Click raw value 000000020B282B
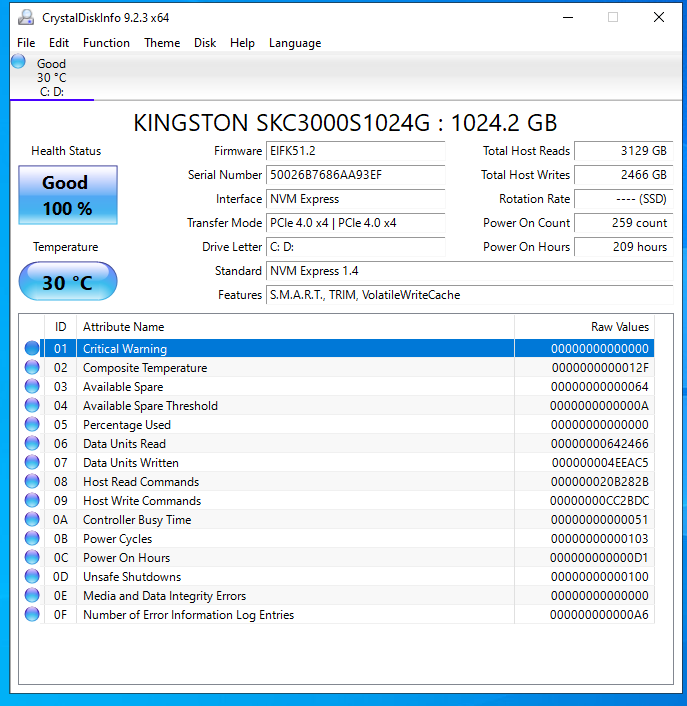Viewport: 687px width, 706px height. pyautogui.click(x=599, y=482)
